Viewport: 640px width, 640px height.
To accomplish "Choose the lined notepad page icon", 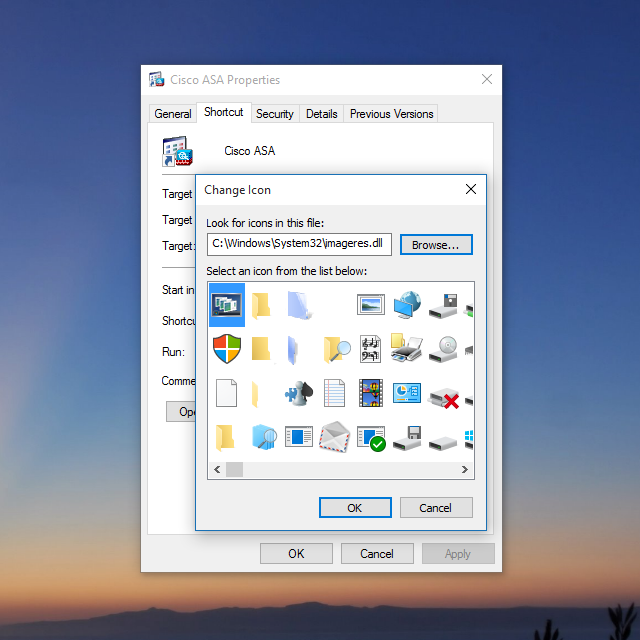I will [x=334, y=393].
